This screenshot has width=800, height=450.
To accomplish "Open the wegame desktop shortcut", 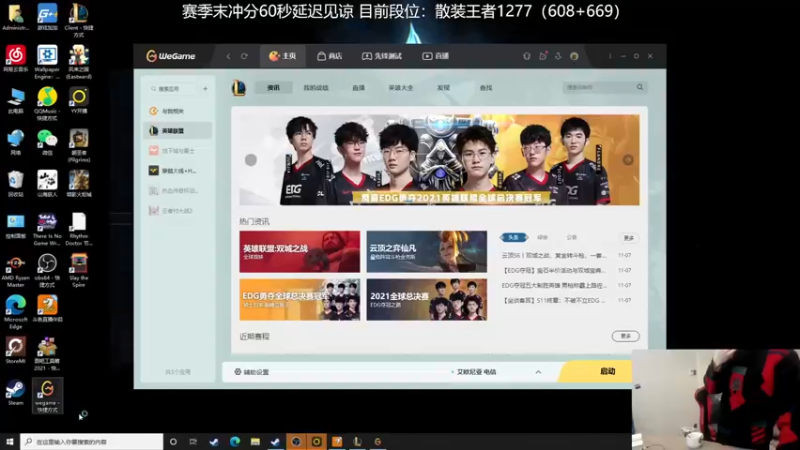I will tap(47, 395).
